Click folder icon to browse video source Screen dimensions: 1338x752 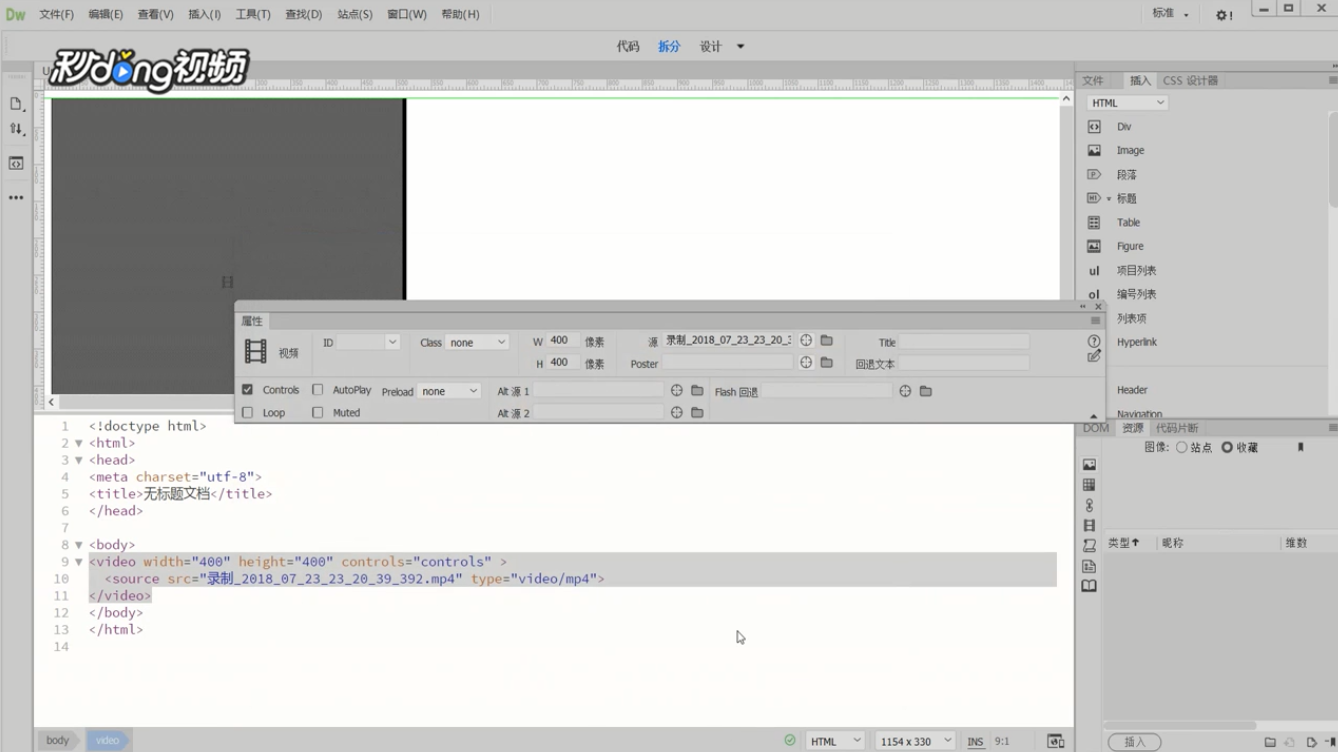[827, 341]
